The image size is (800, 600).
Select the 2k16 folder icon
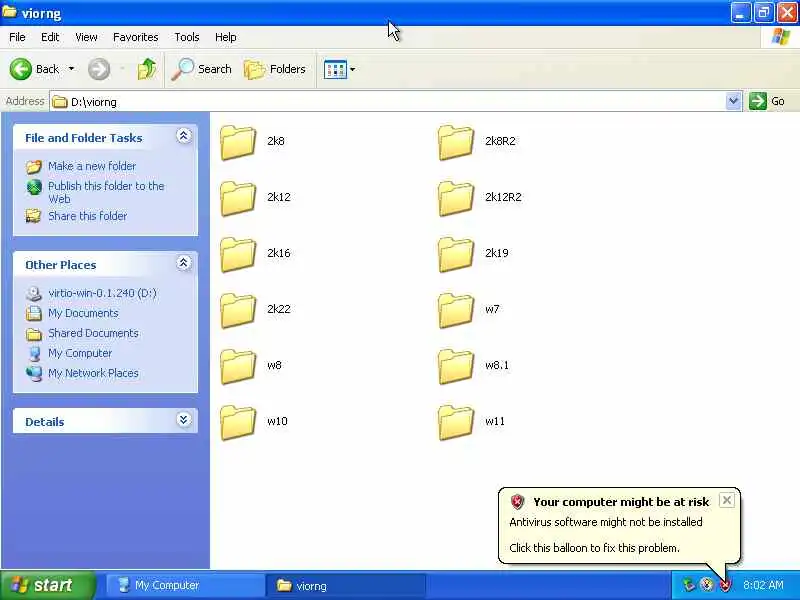point(238,255)
